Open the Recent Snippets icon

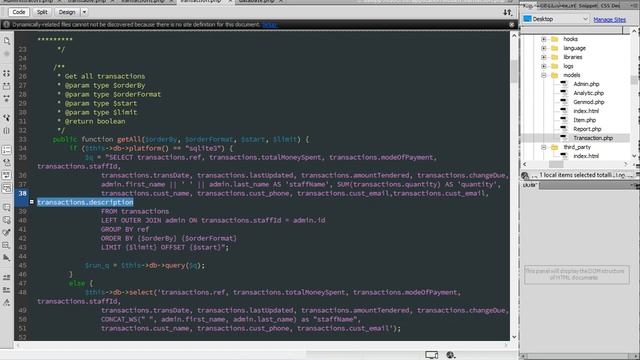point(7,245)
